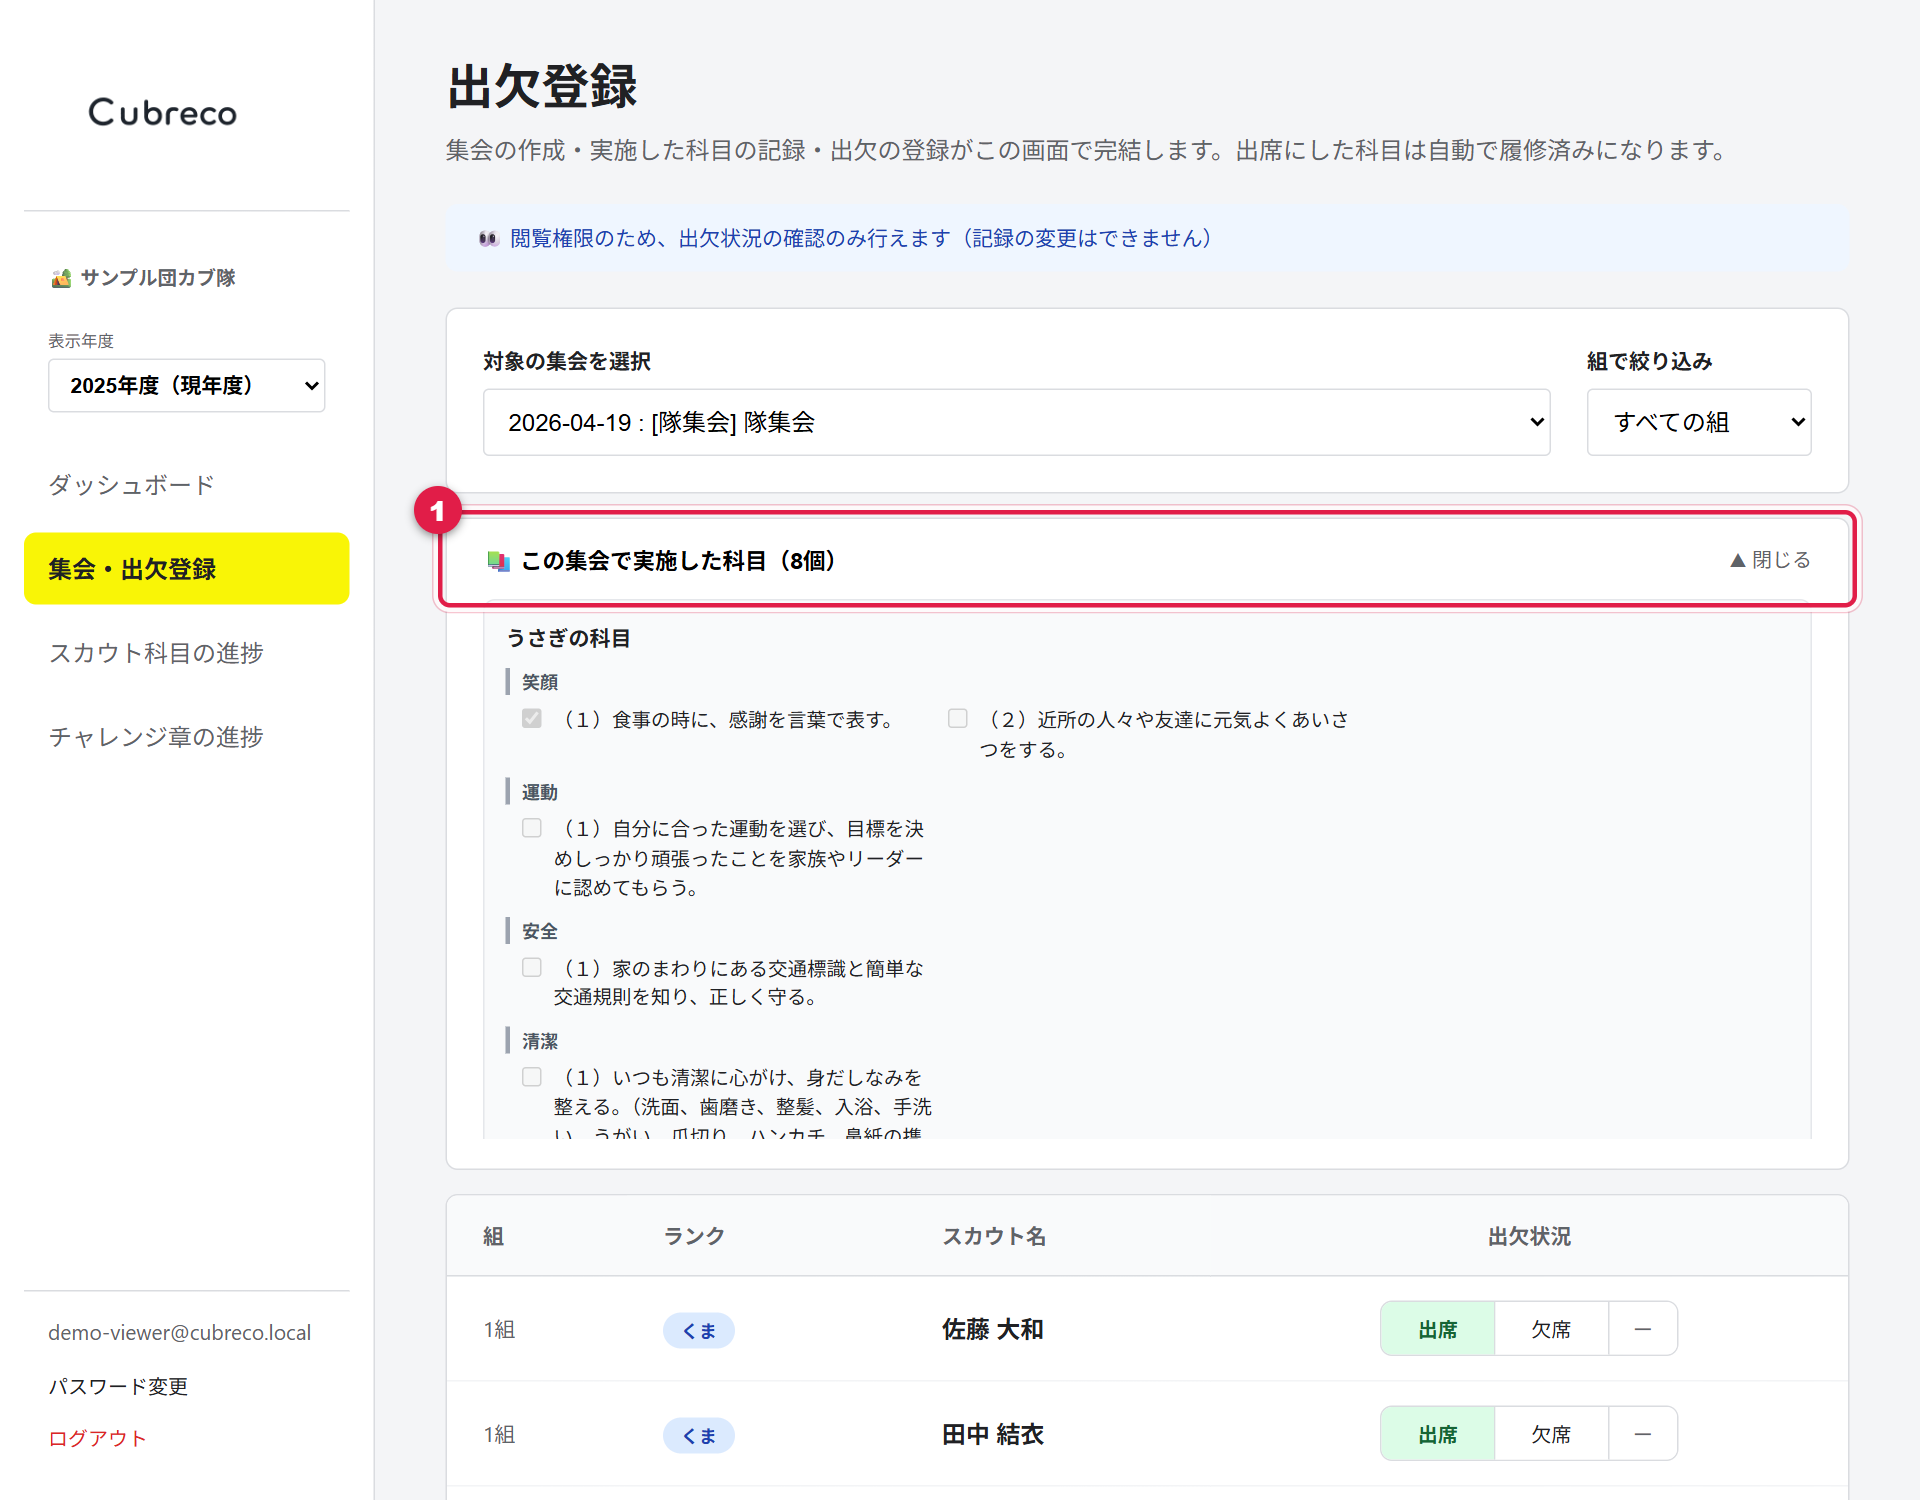Go to ダッシュボード in sidebar
Image resolution: width=1920 pixels, height=1500 pixels.
point(132,485)
